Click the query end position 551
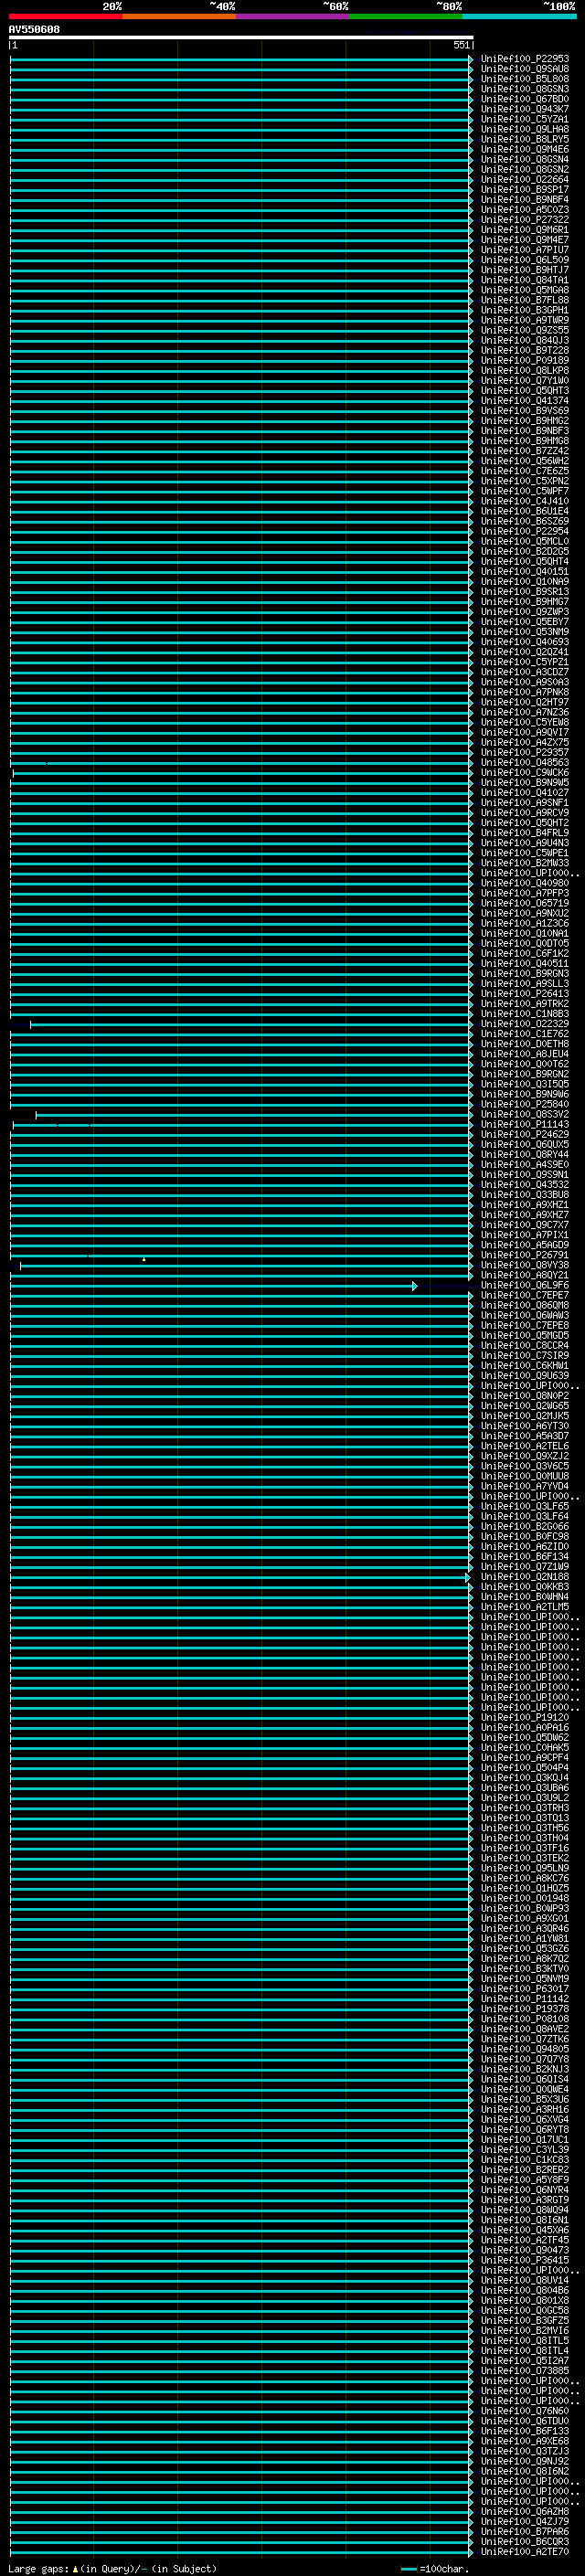 coord(461,45)
